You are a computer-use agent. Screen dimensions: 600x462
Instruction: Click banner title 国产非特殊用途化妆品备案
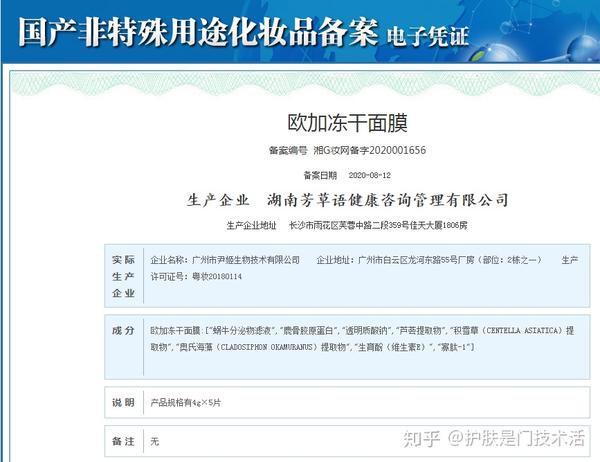coord(198,31)
